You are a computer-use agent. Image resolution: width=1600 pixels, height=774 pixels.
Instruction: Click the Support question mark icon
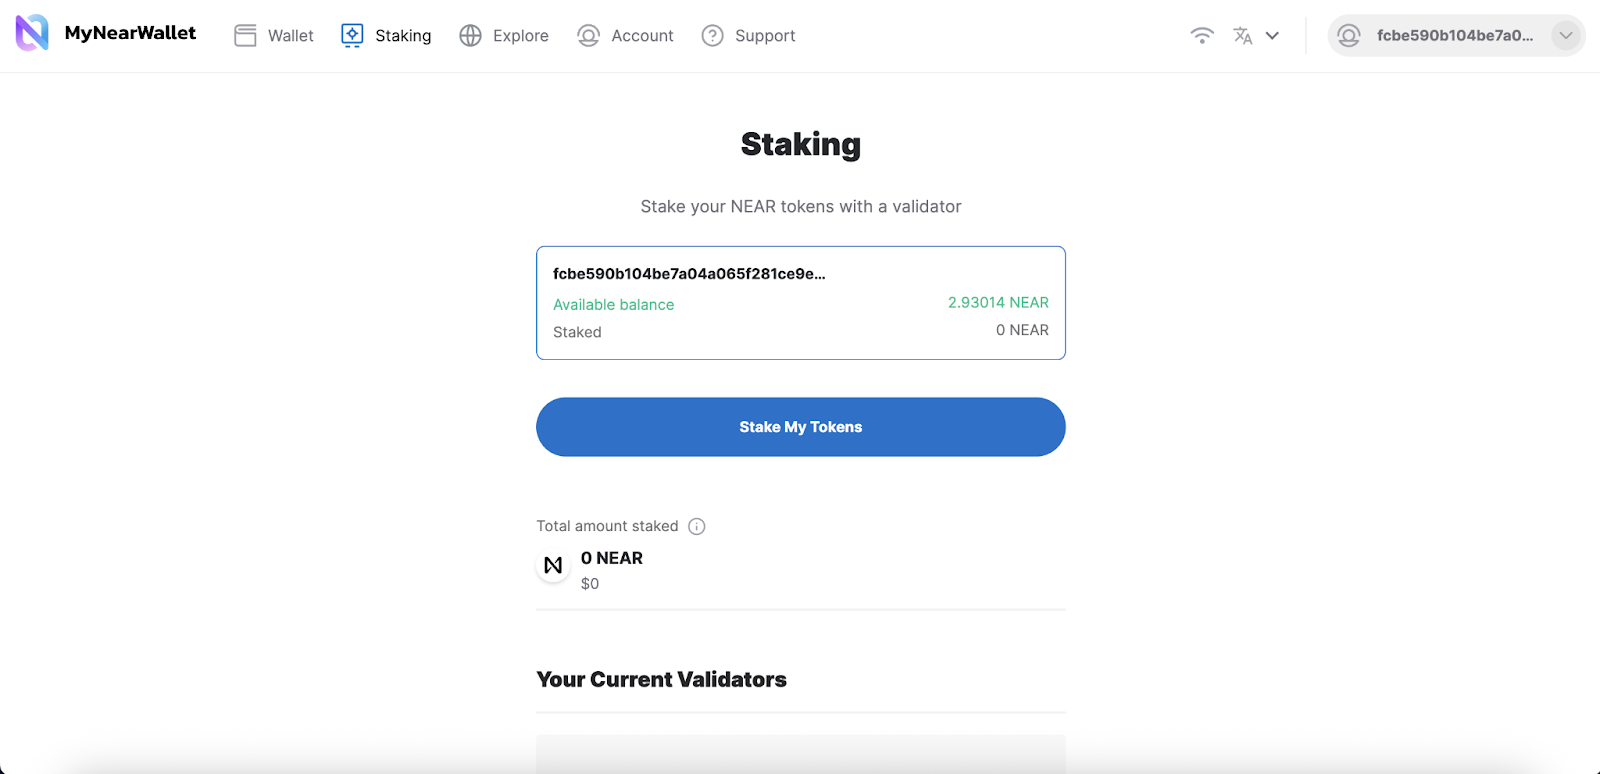tap(712, 36)
